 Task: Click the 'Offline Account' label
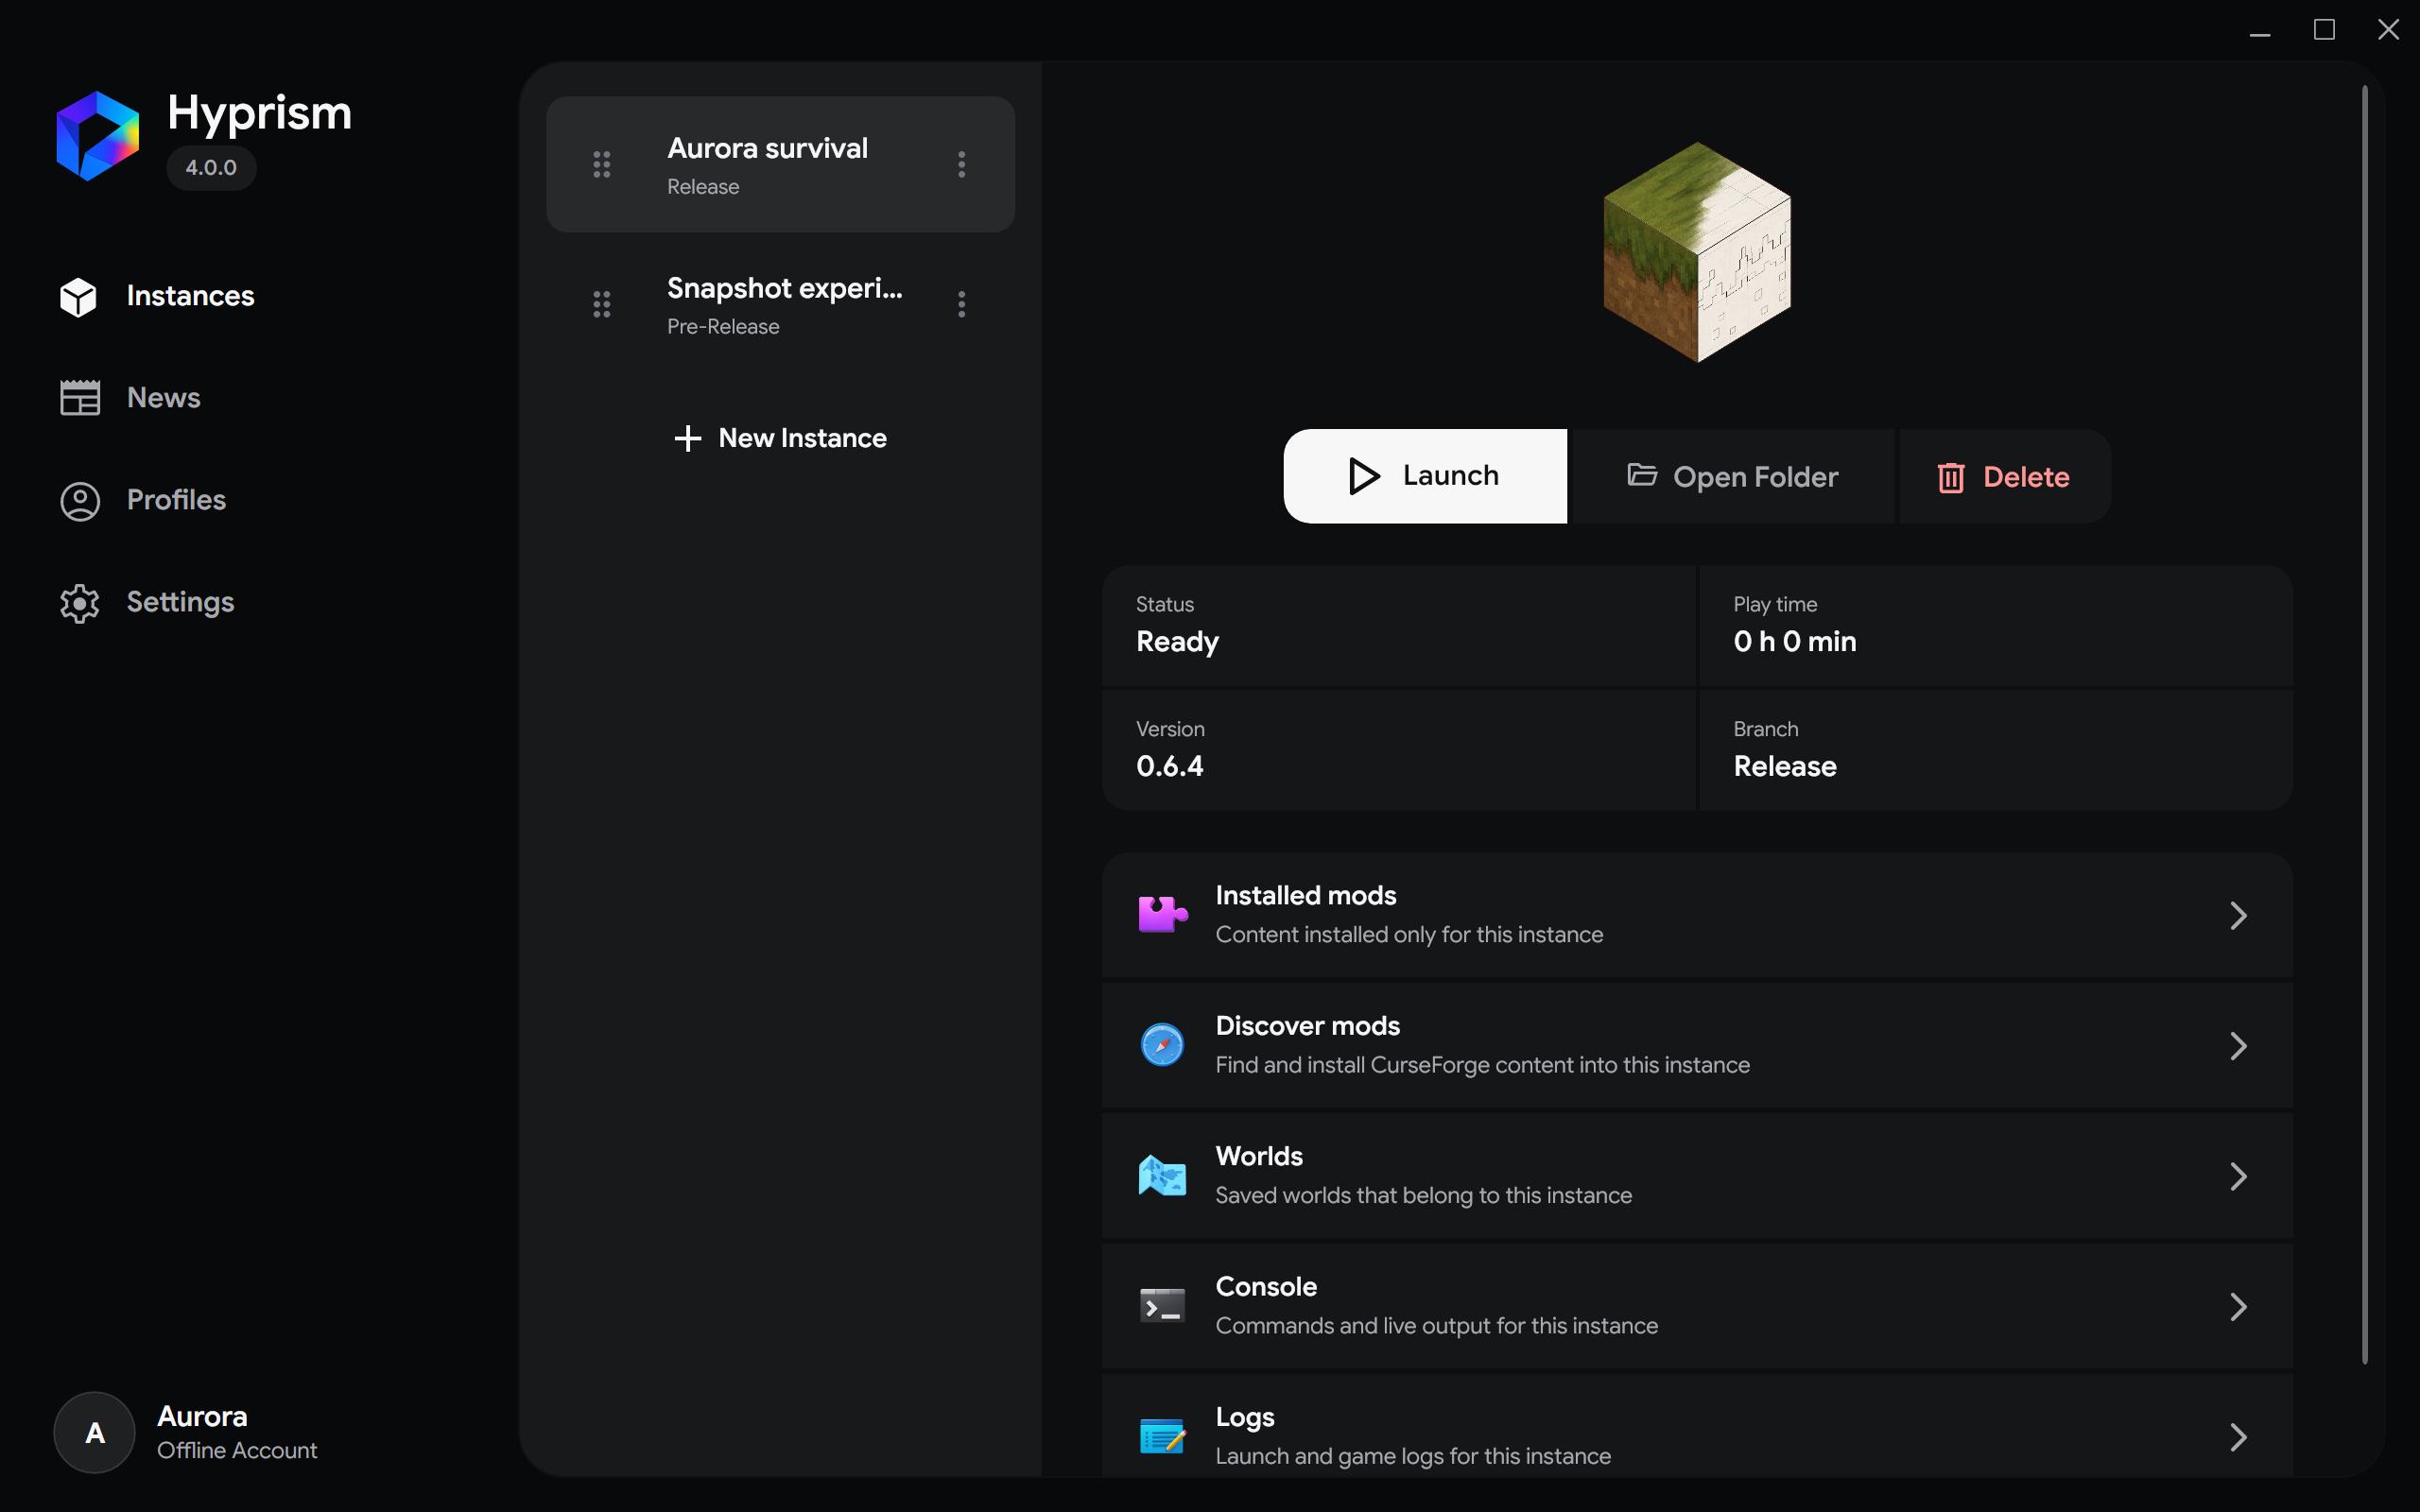click(x=237, y=1450)
